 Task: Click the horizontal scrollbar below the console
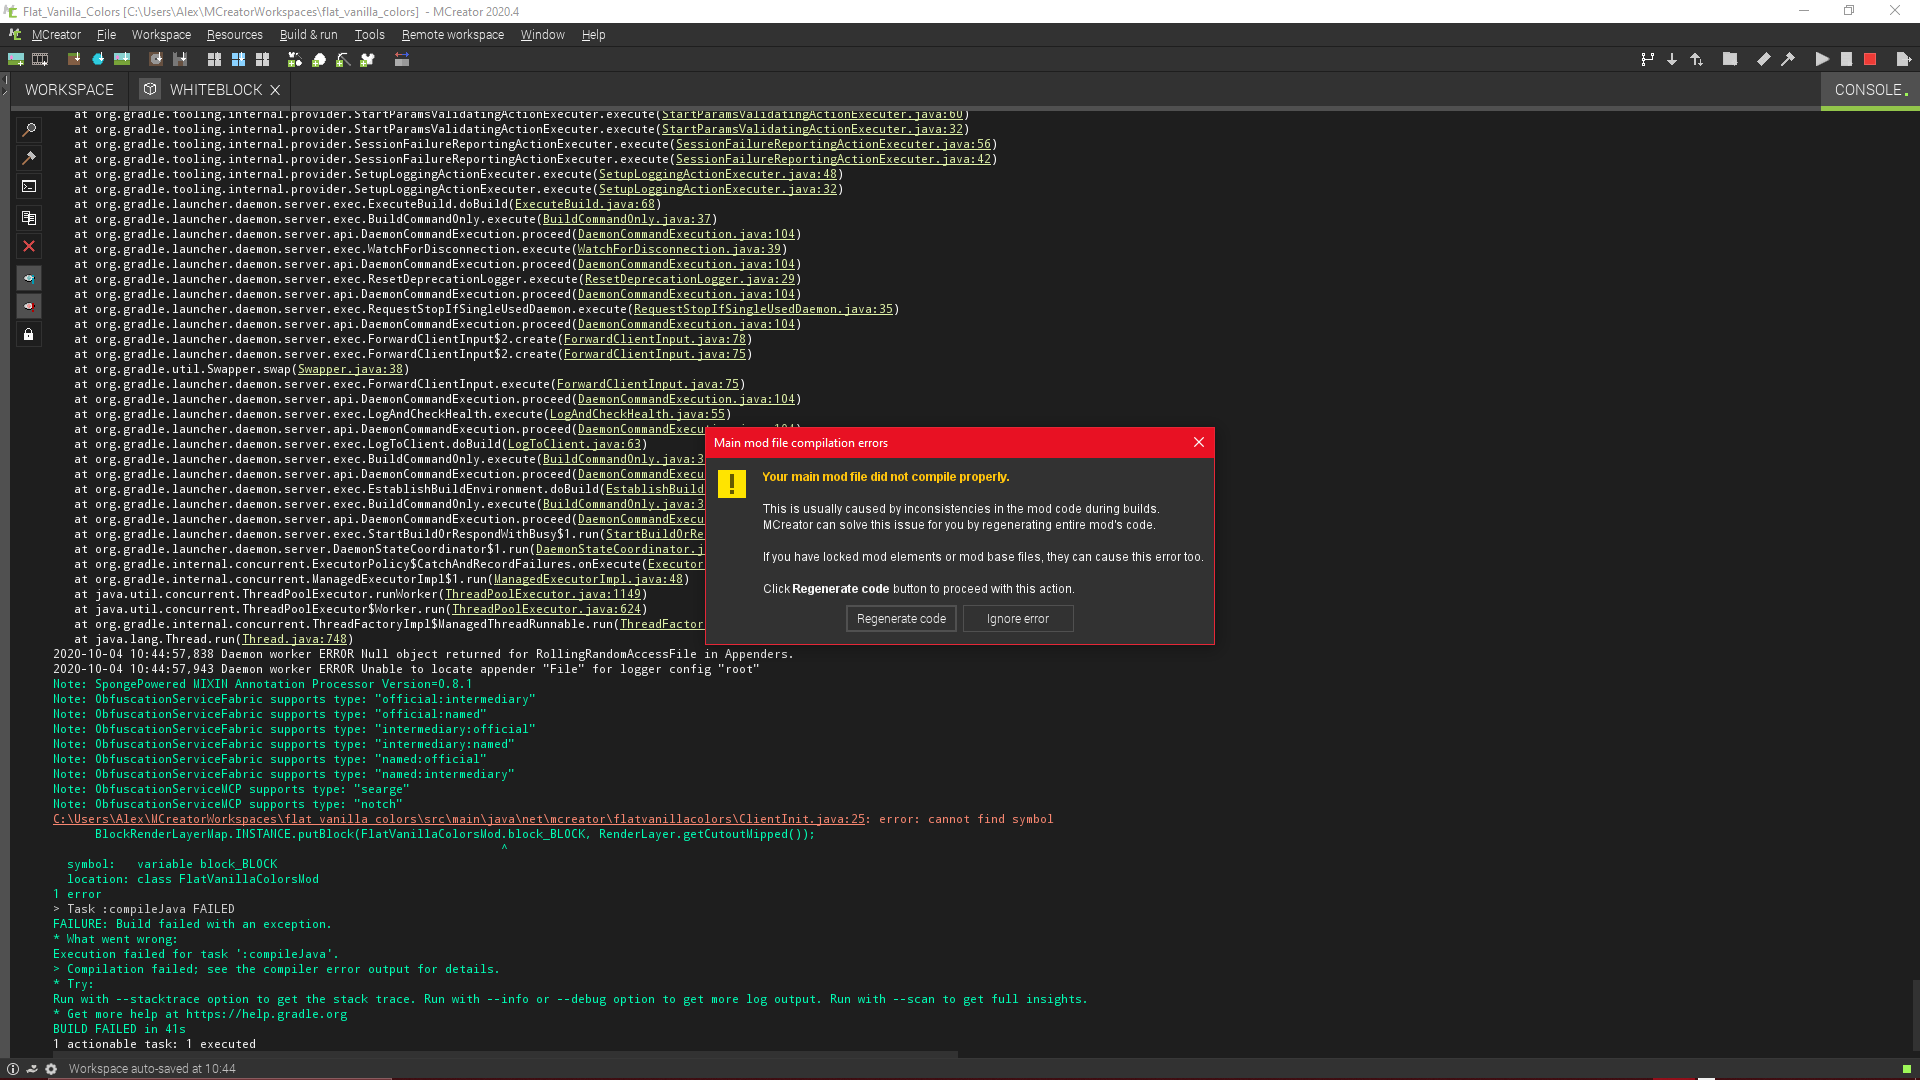(500, 1055)
